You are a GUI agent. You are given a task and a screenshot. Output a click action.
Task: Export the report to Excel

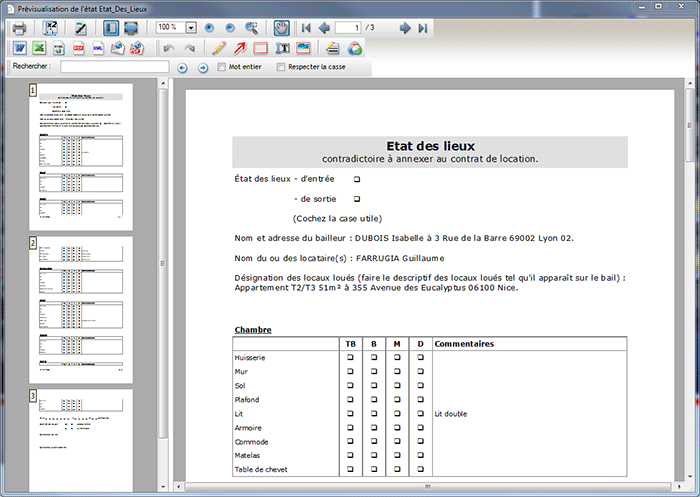tap(39, 48)
